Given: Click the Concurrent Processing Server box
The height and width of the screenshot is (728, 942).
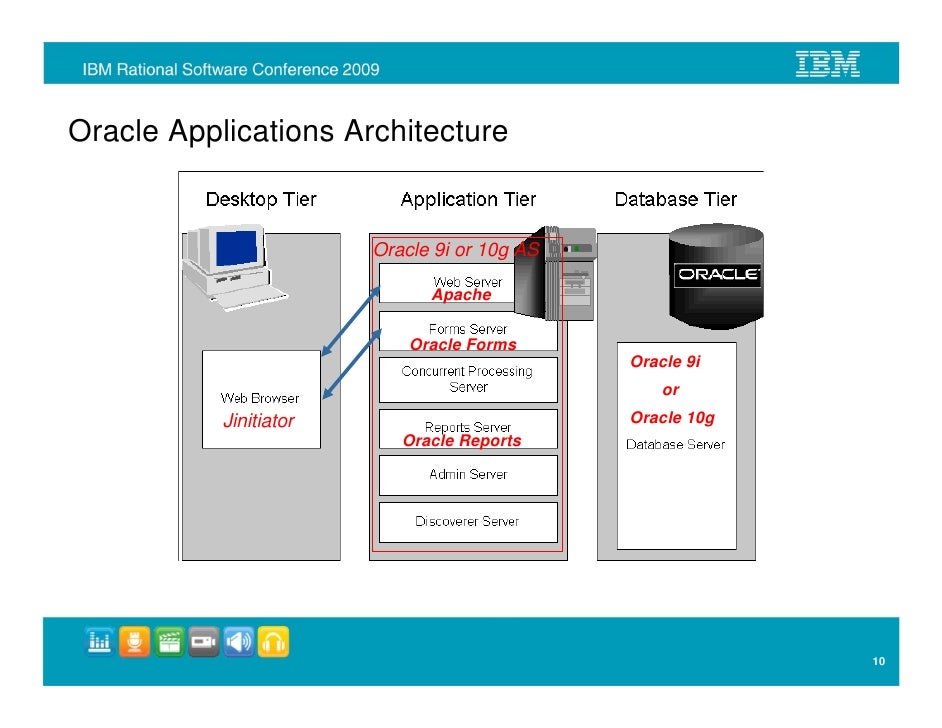Looking at the screenshot, I should click(x=468, y=380).
